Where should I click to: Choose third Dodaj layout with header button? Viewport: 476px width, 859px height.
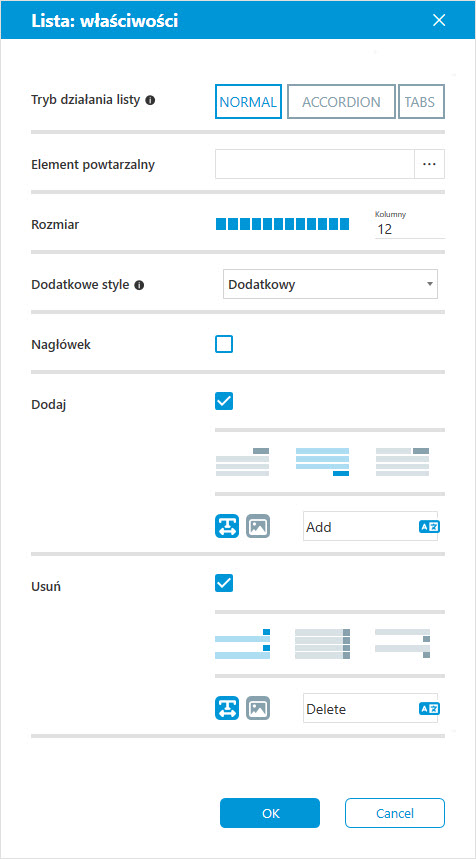pyautogui.click(x=402, y=462)
